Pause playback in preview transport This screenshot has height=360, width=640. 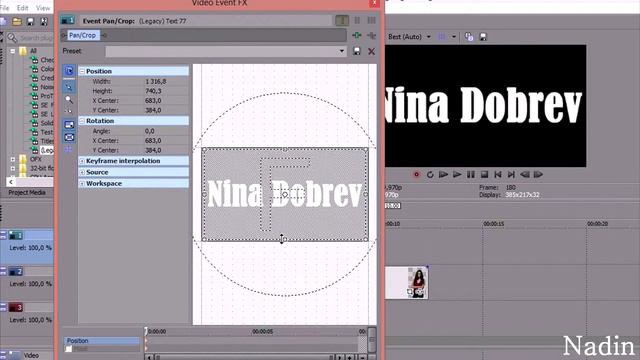pos(471,175)
